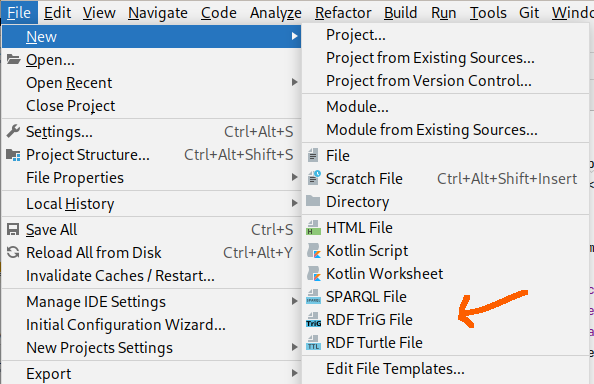Viewport: 594px width, 384px height.
Task: Click the Save All floppy disk icon
Action: tap(13, 229)
